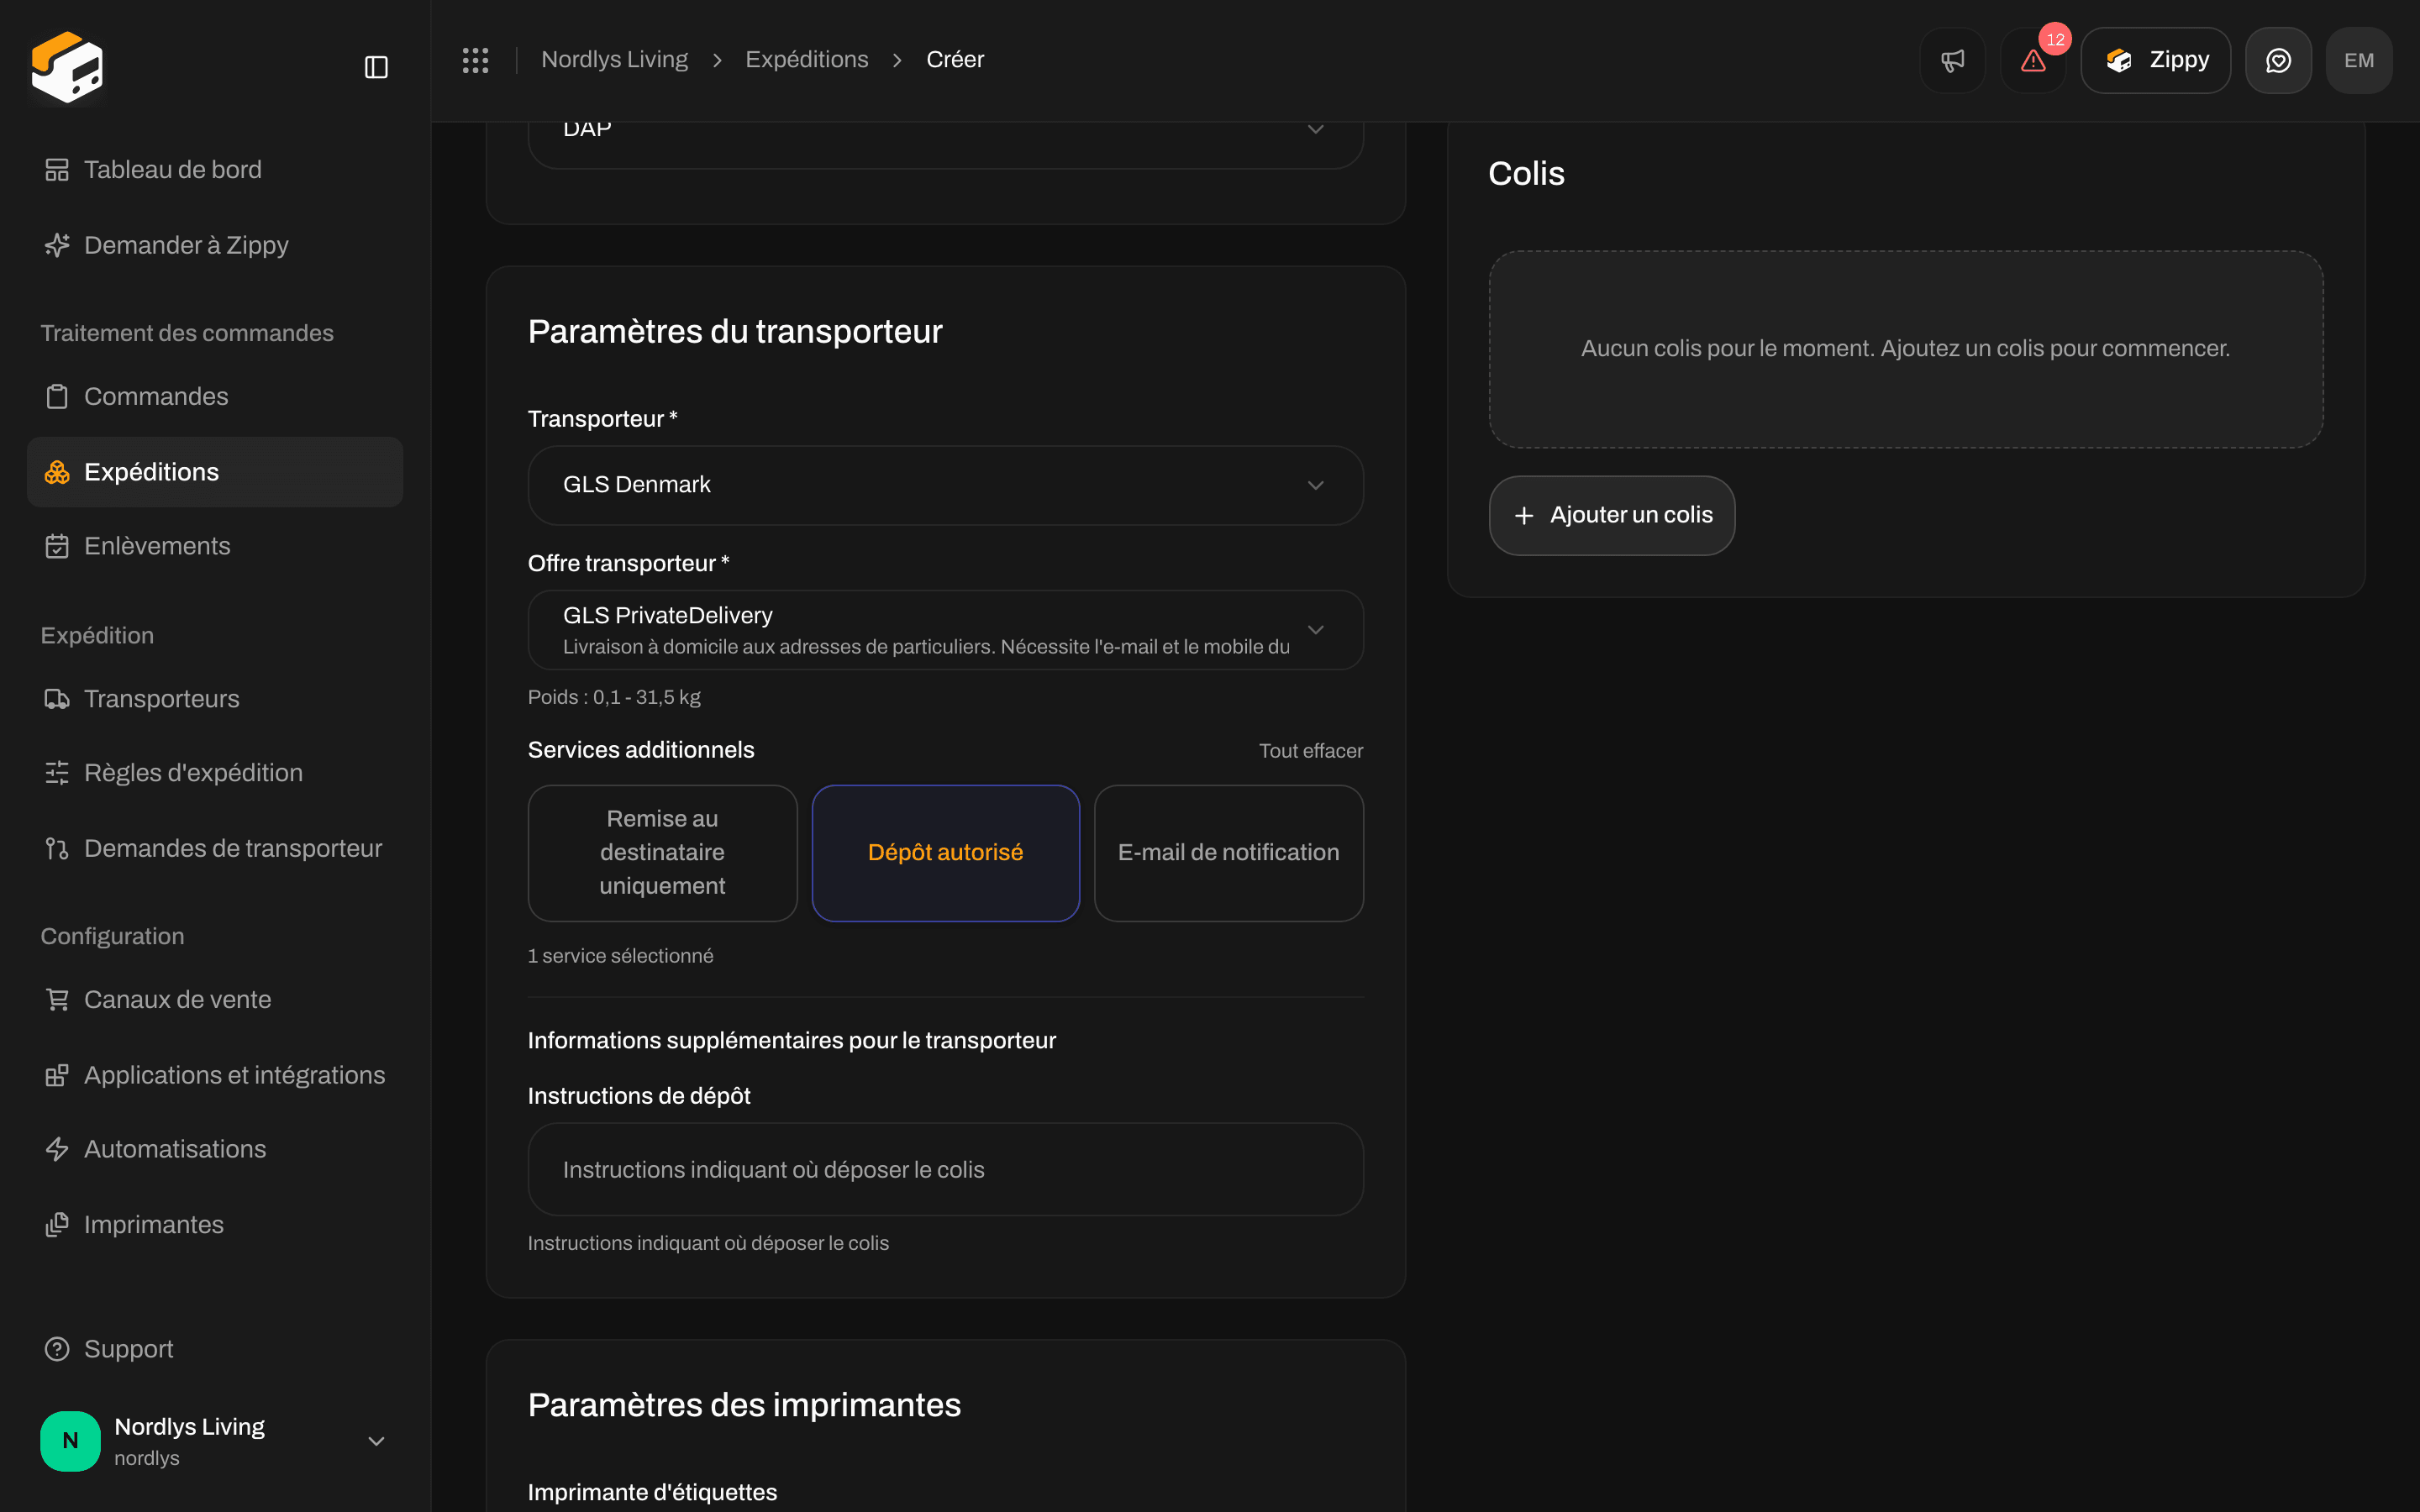
Task: Click the branch icon beside Demandes de transporteur
Action: (x=57, y=848)
